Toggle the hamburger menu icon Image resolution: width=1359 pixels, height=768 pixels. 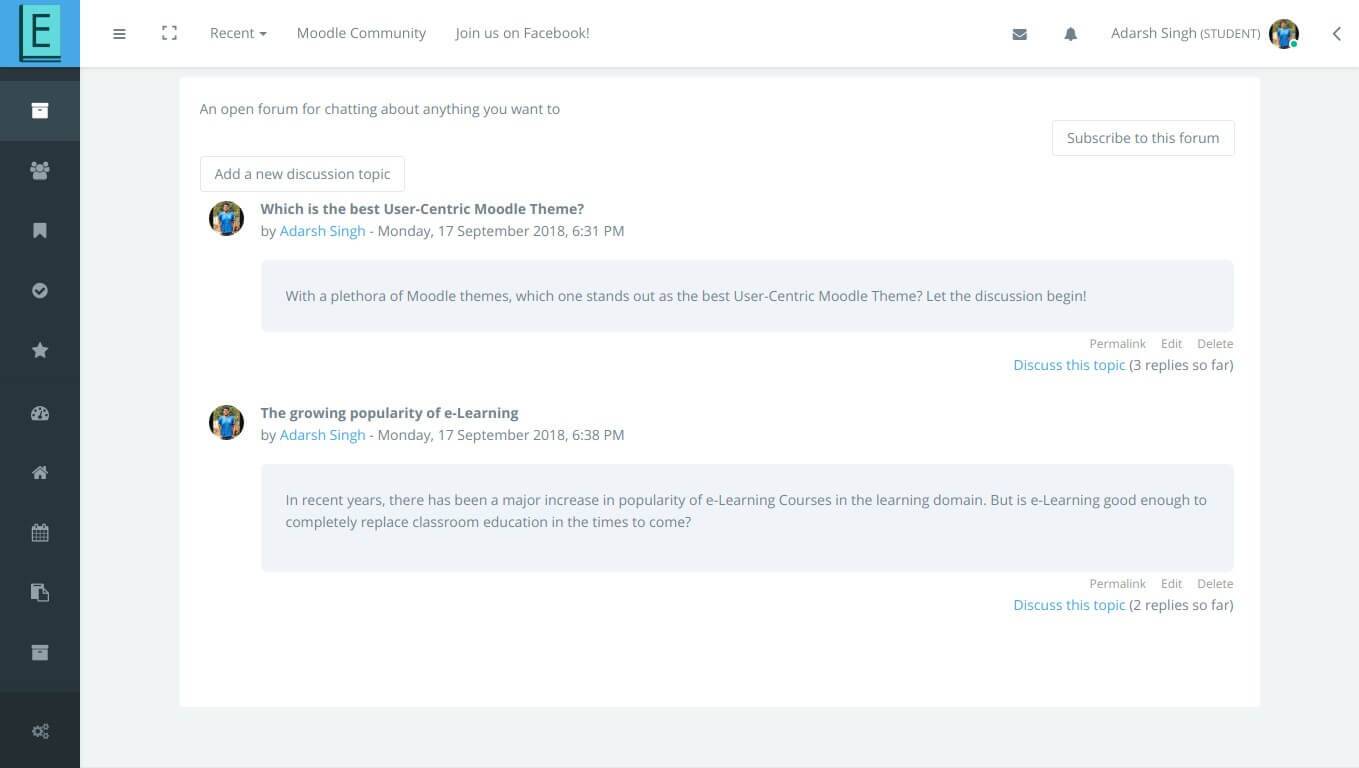coord(119,33)
